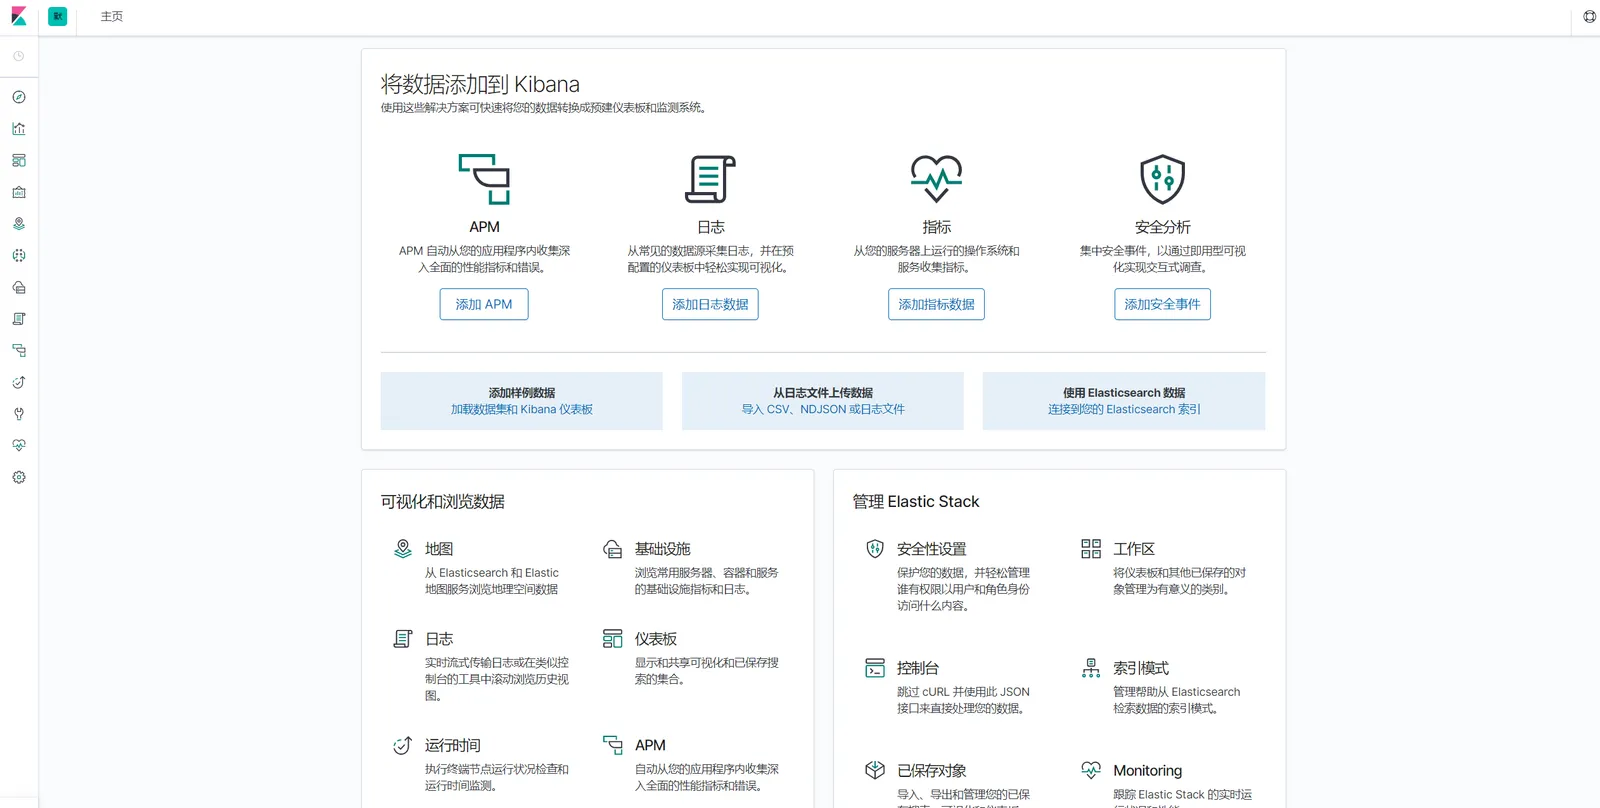Open the 基础设施 link title
This screenshot has width=1600, height=808.
(663, 549)
